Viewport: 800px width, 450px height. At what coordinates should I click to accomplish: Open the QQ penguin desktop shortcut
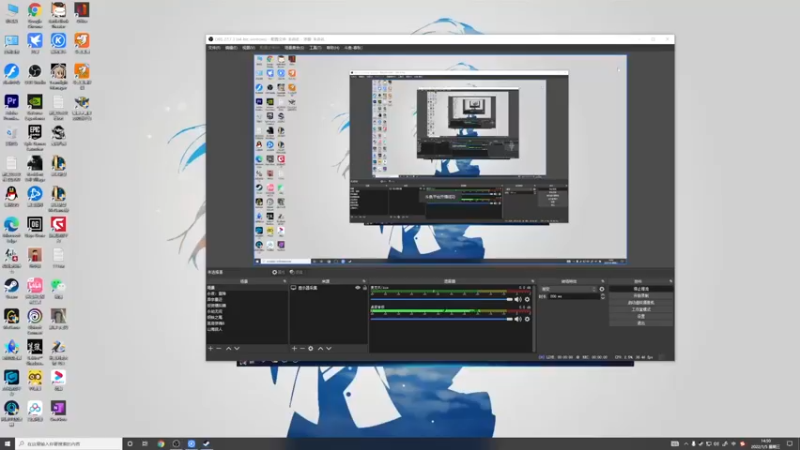11,197
